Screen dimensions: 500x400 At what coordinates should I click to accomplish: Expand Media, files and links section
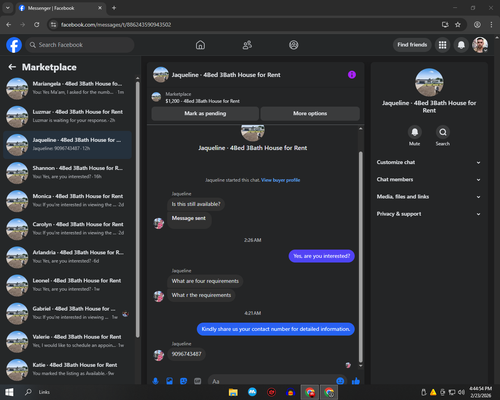[429, 197]
